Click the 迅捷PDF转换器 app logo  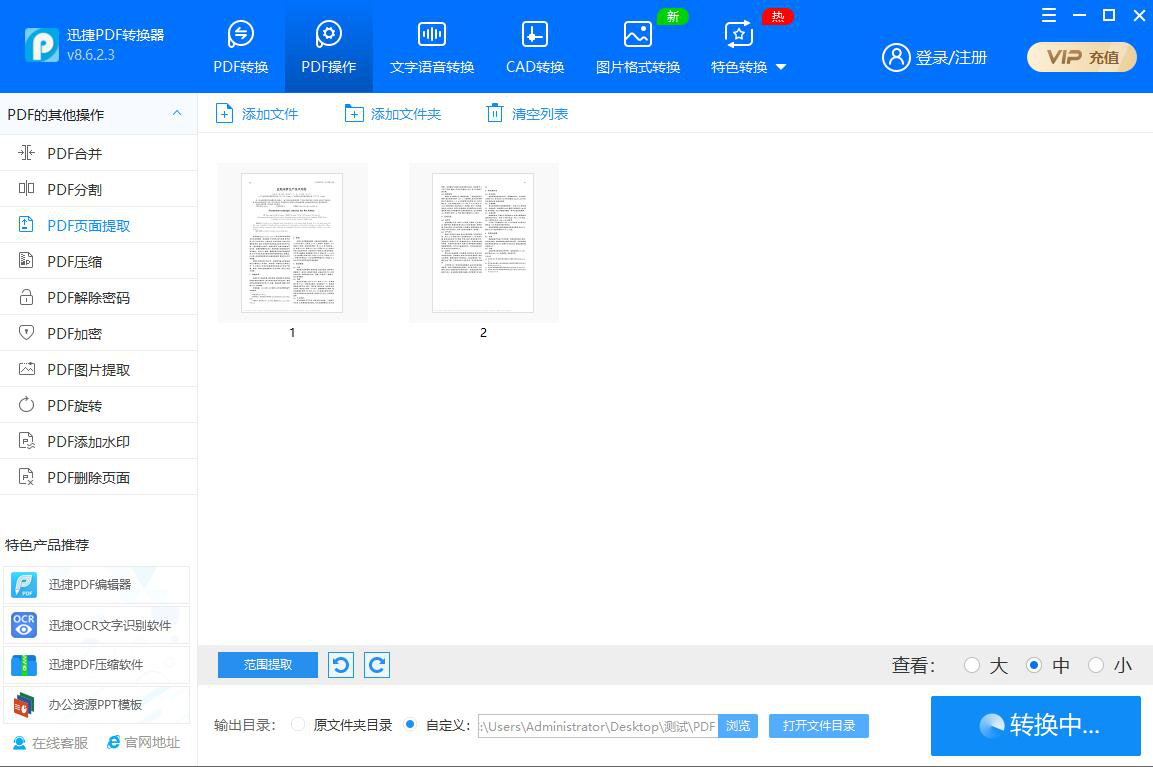click(41, 45)
